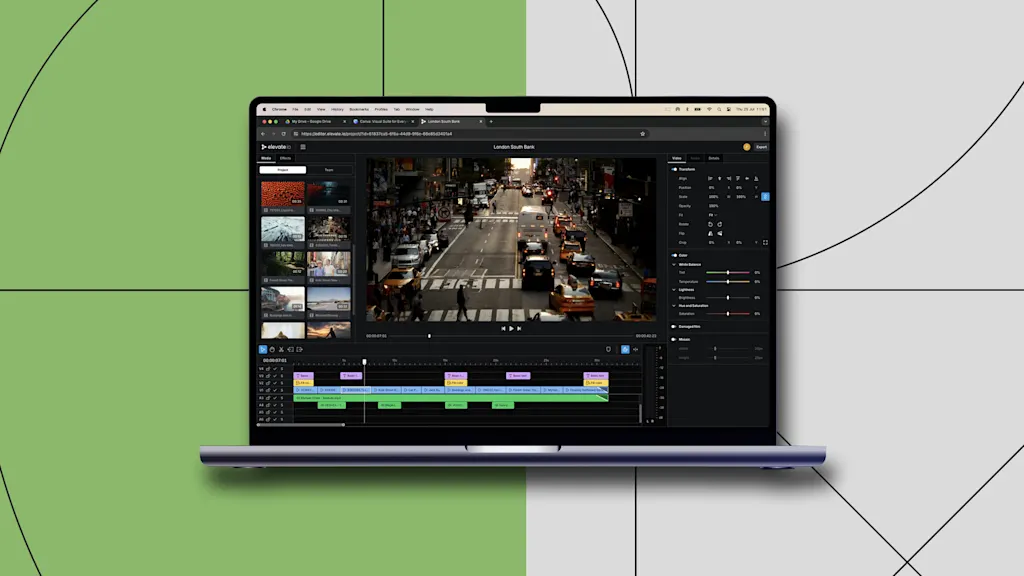Flip the clip horizontally
The width and height of the screenshot is (1024, 576).
click(710, 233)
